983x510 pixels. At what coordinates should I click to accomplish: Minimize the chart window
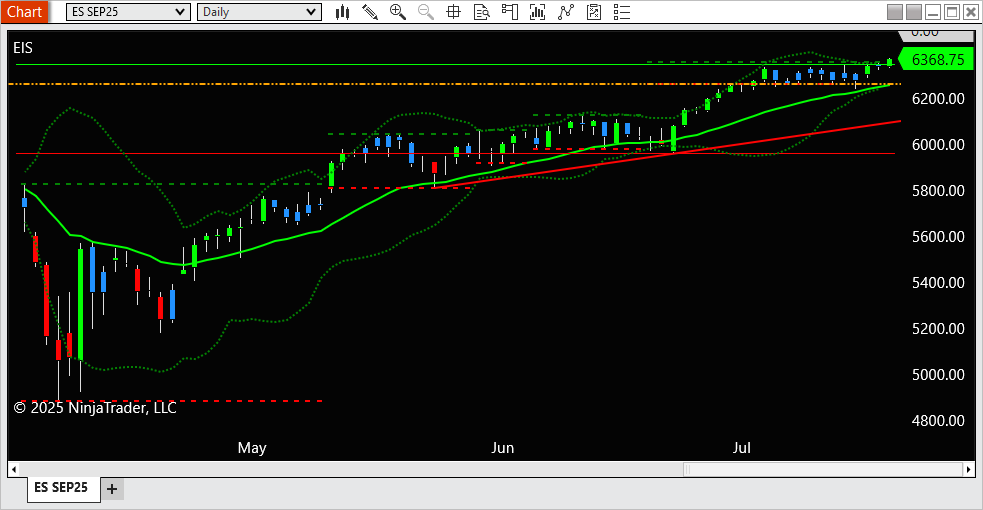point(933,12)
